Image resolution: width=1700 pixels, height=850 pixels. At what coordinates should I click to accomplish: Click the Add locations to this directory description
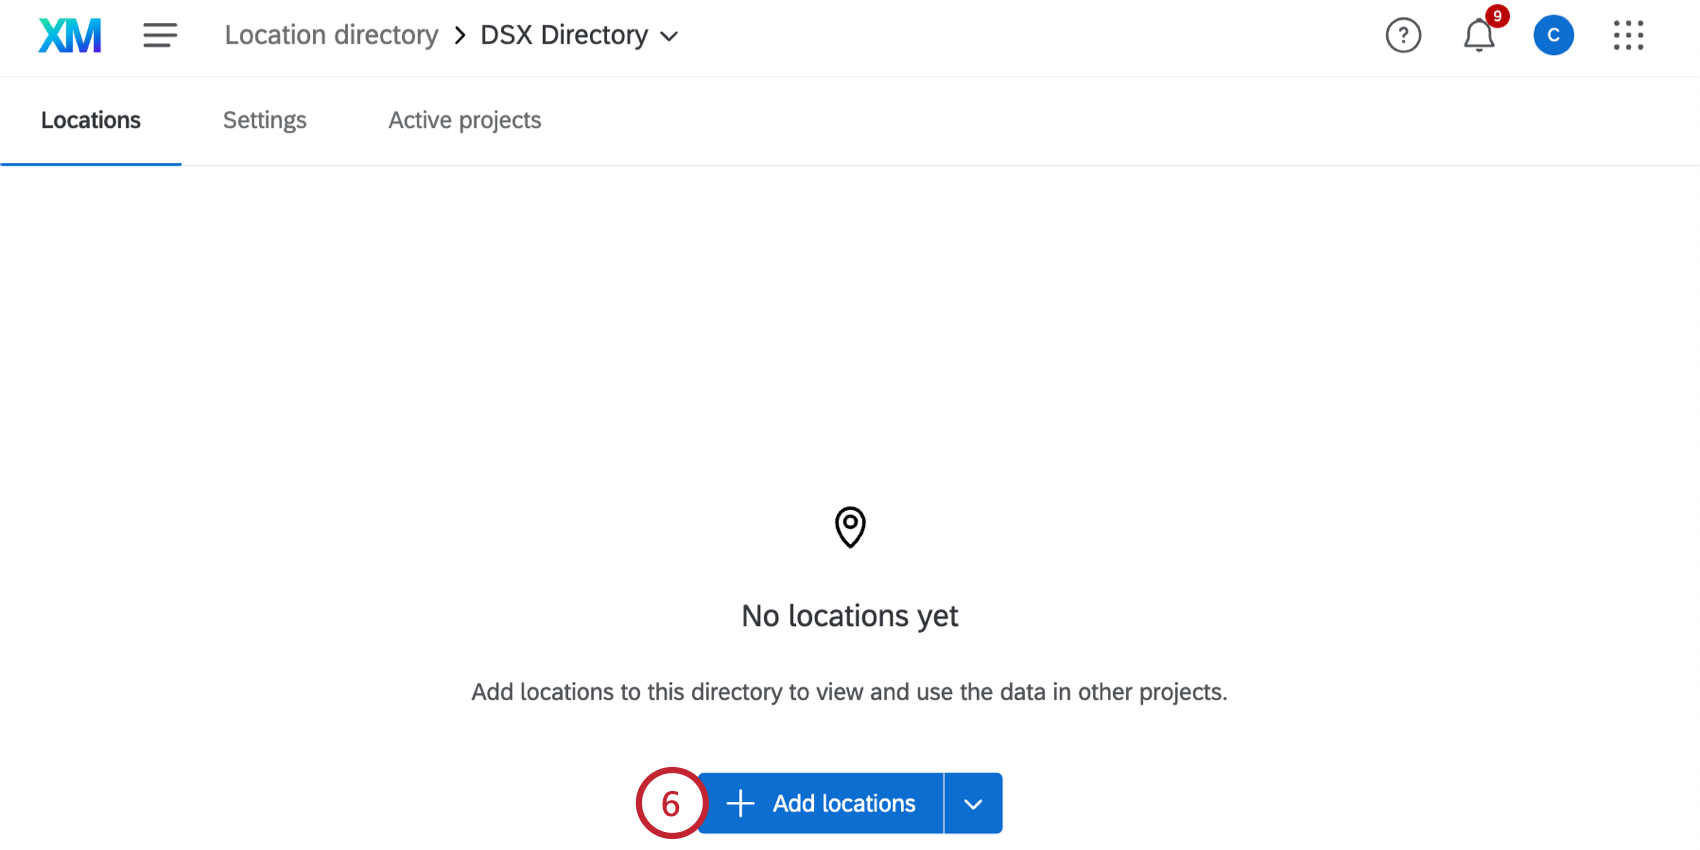tap(850, 692)
